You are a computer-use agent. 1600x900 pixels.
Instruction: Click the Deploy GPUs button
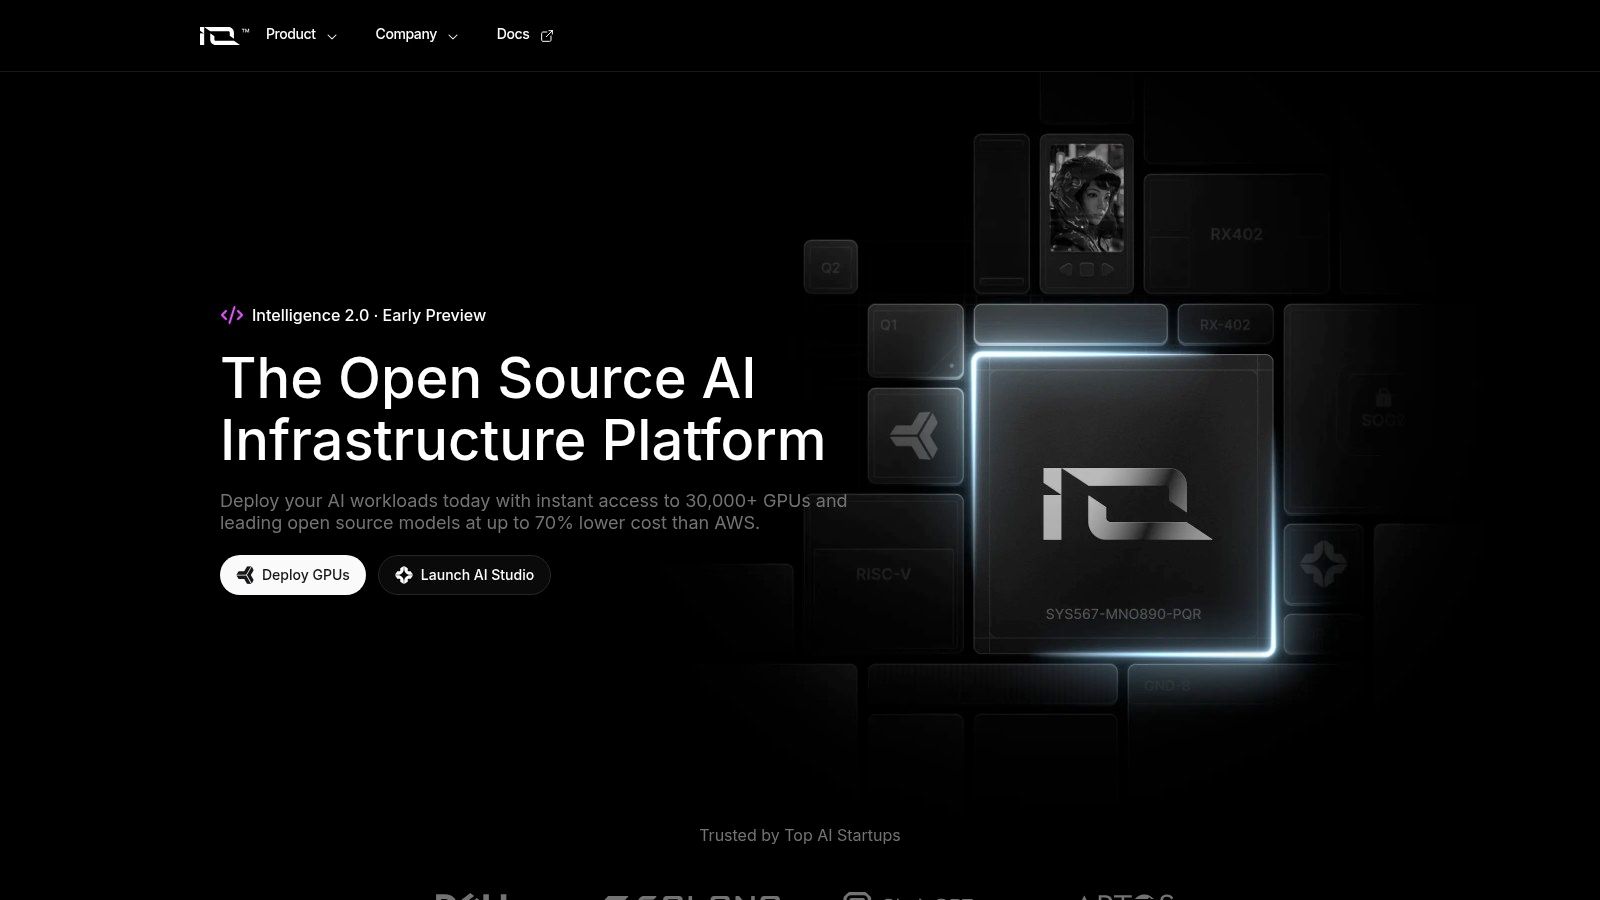pos(292,575)
